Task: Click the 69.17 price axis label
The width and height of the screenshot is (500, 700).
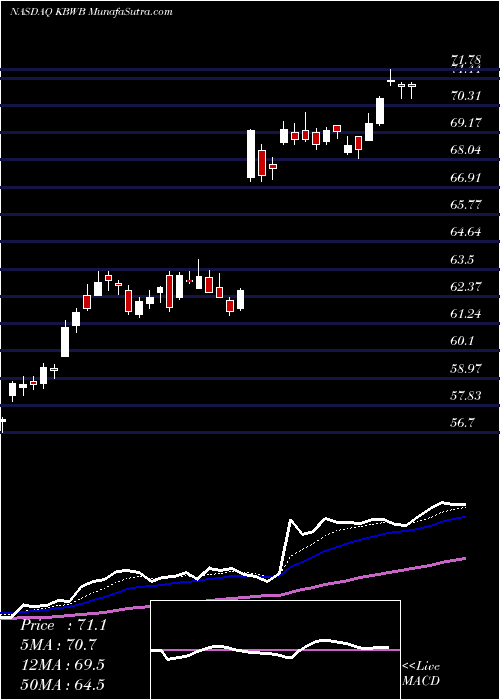Action: point(467,122)
